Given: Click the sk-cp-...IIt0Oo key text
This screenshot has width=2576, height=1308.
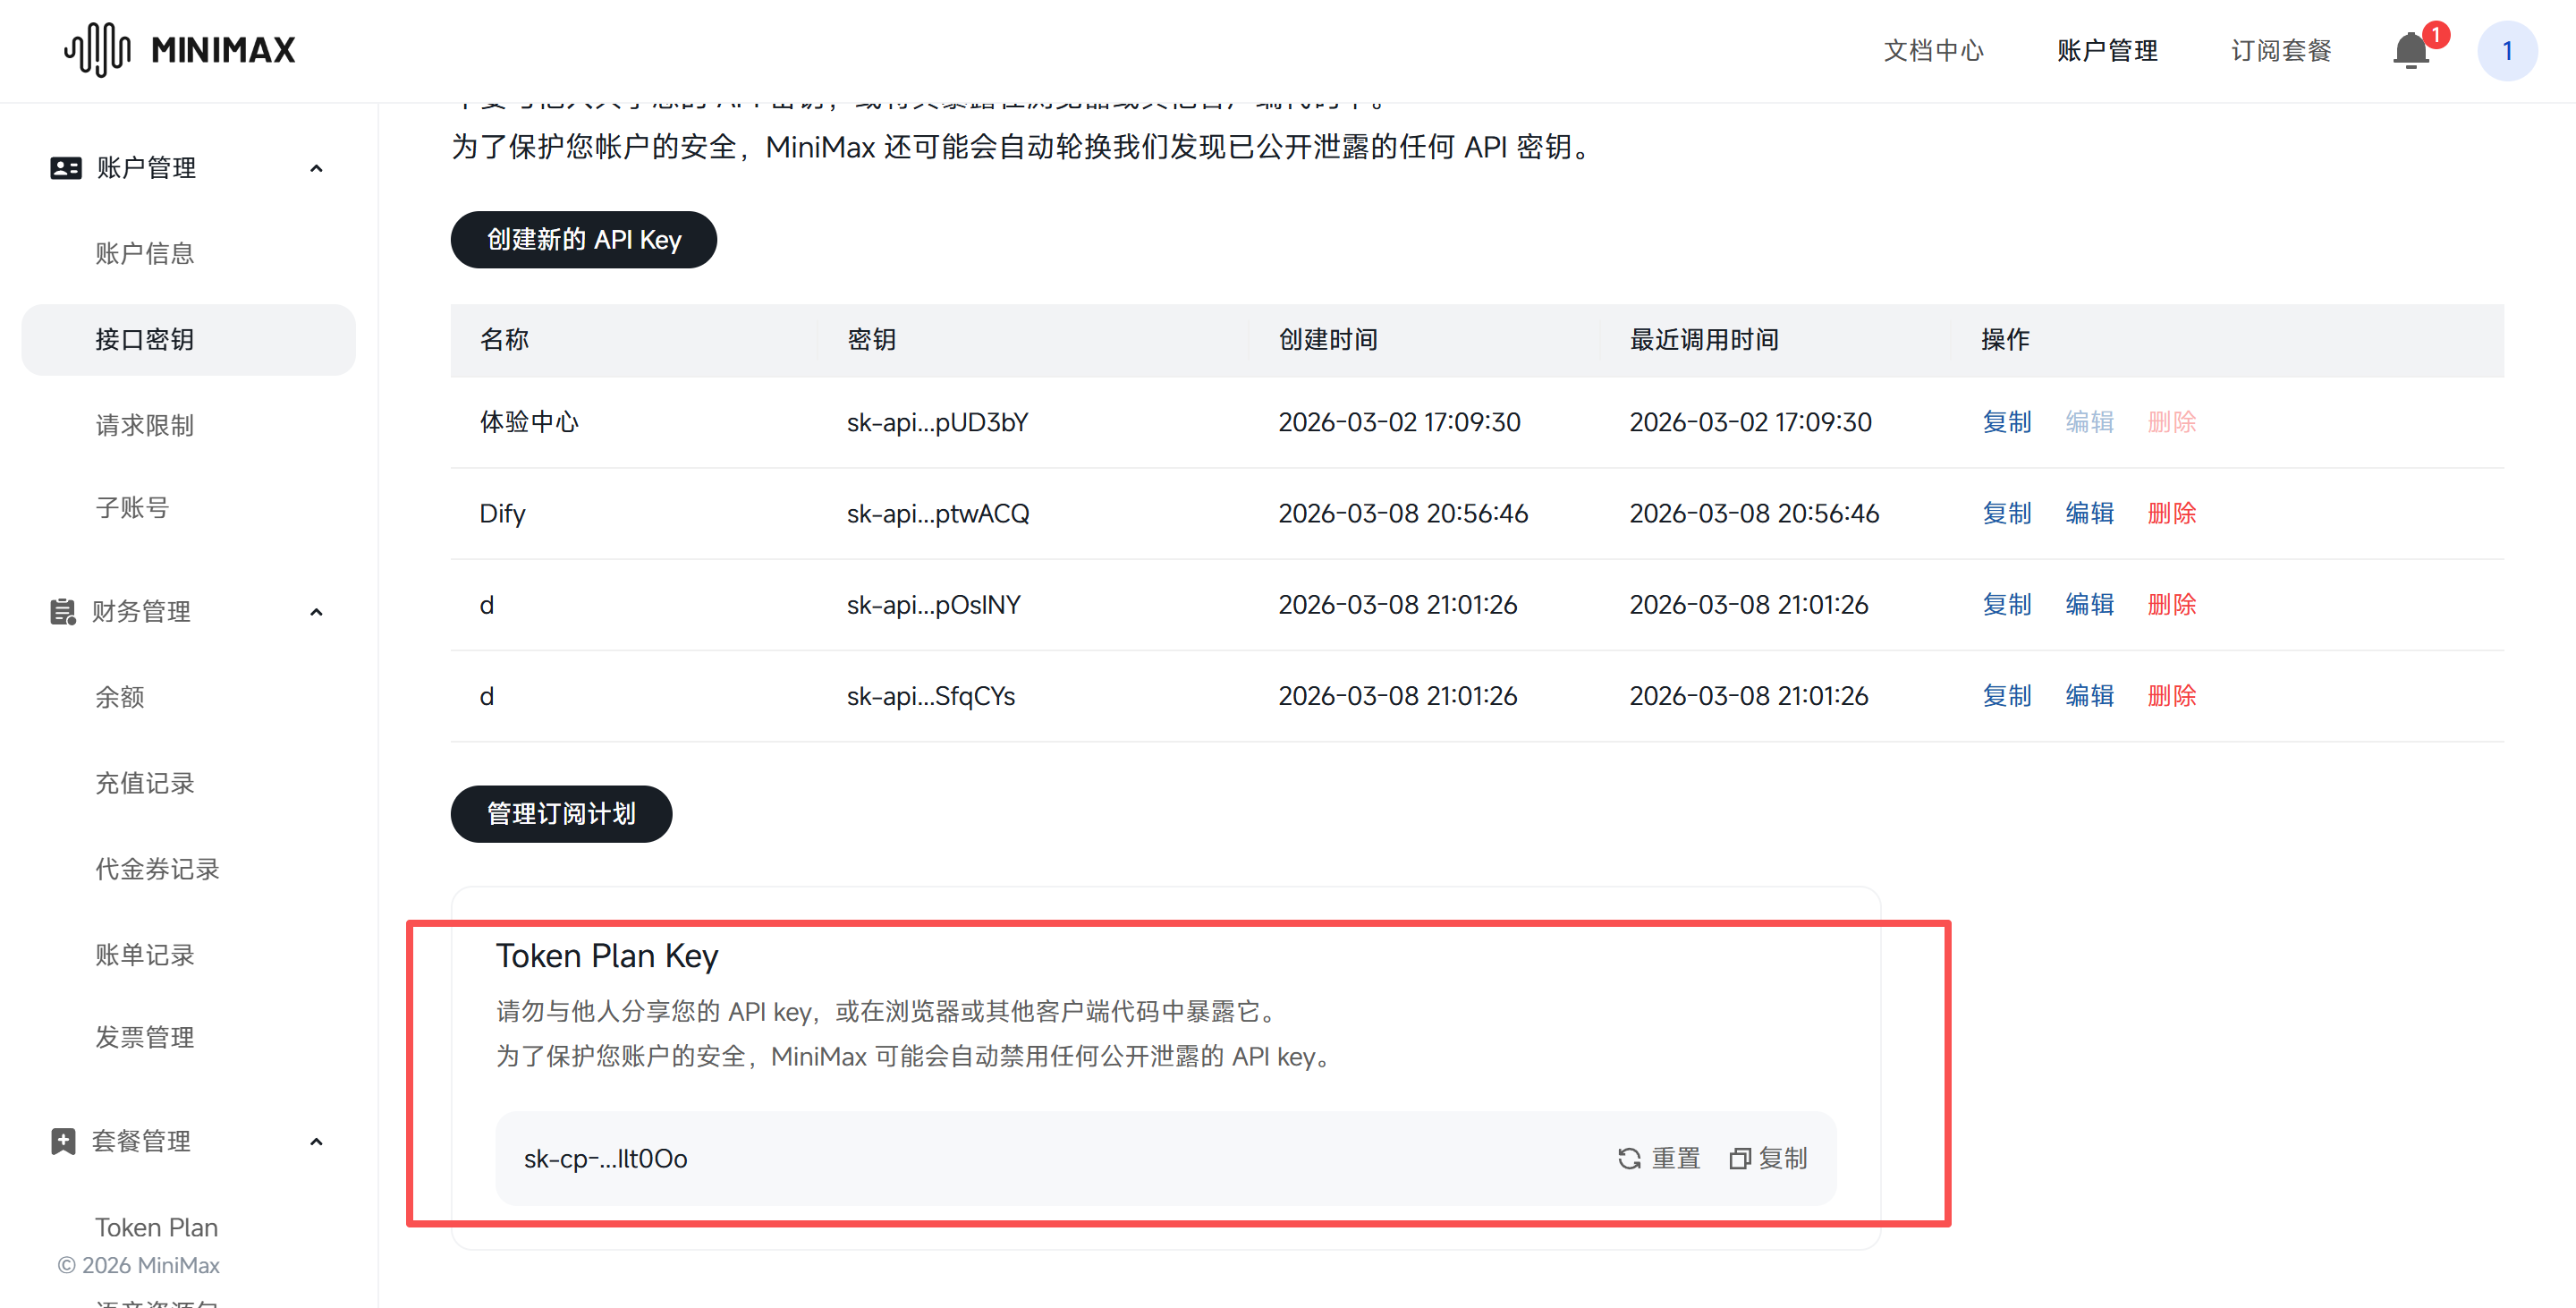Looking at the screenshot, I should 605,1158.
